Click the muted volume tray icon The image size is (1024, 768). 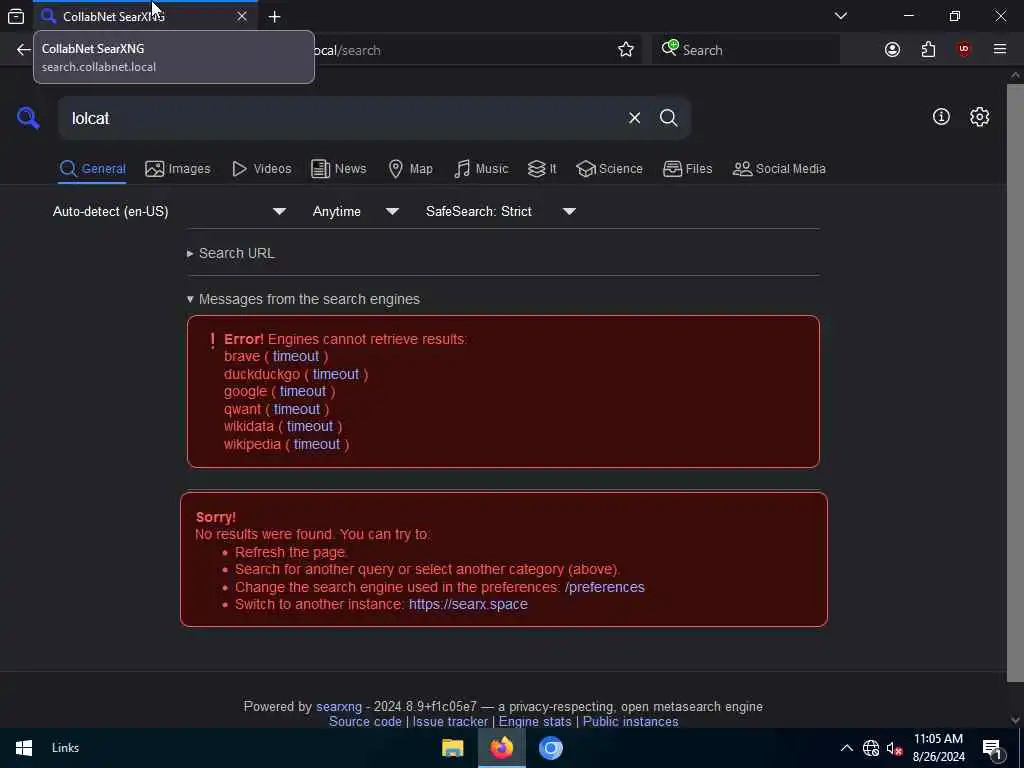(x=895, y=748)
